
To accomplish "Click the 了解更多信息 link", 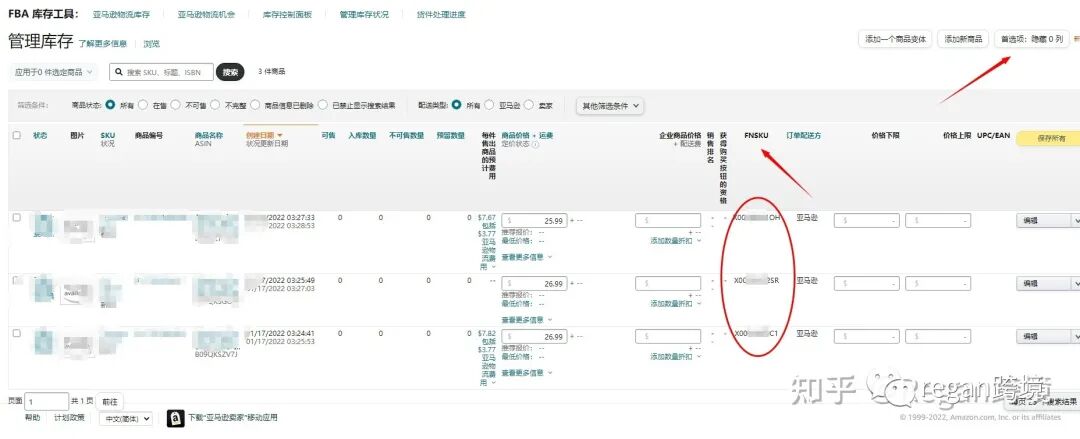I will (103, 43).
